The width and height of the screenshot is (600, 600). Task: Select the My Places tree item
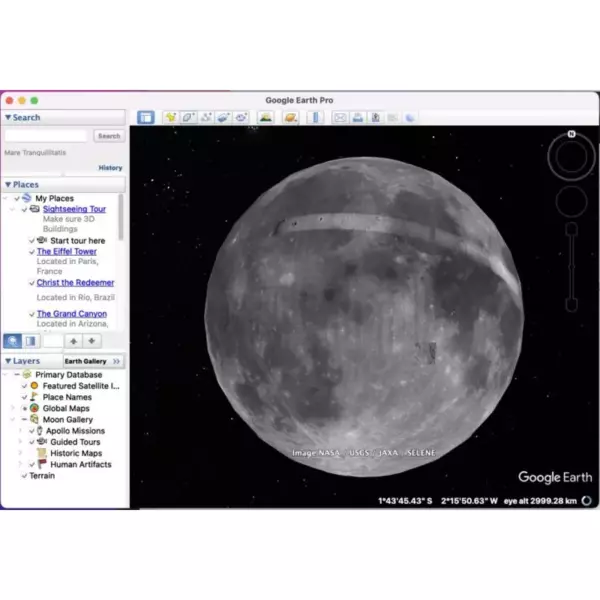54,198
